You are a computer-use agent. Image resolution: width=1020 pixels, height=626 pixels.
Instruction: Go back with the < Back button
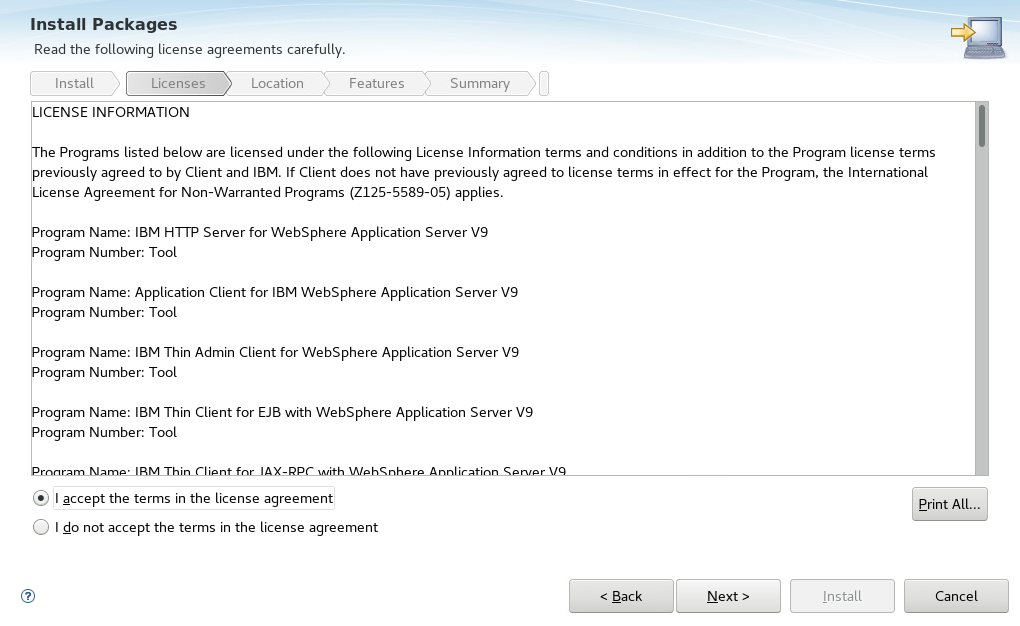[x=621, y=596]
